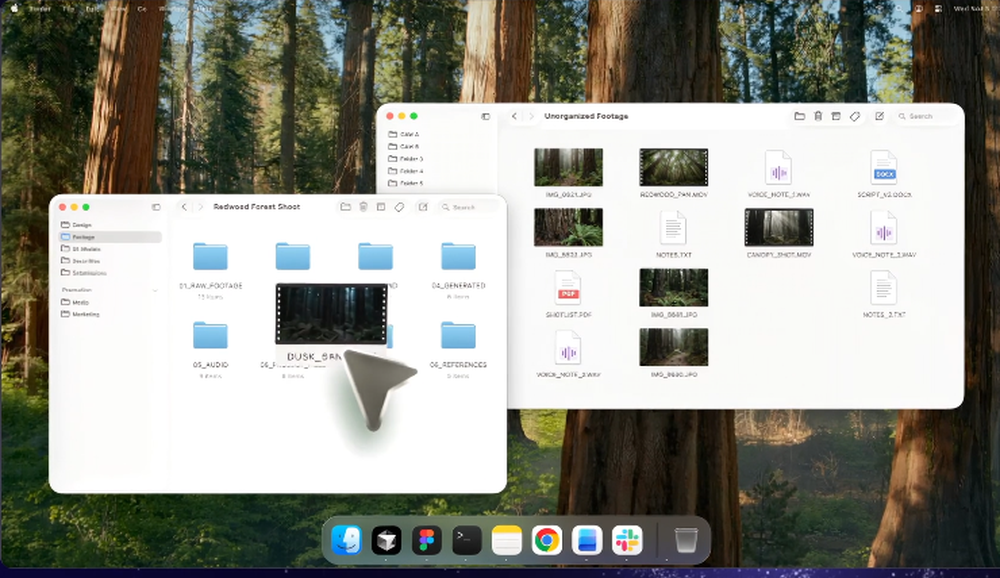The height and width of the screenshot is (578, 1000).
Task: Select the CANOPY_SHOT.MOV video thumbnail
Action: (779, 227)
